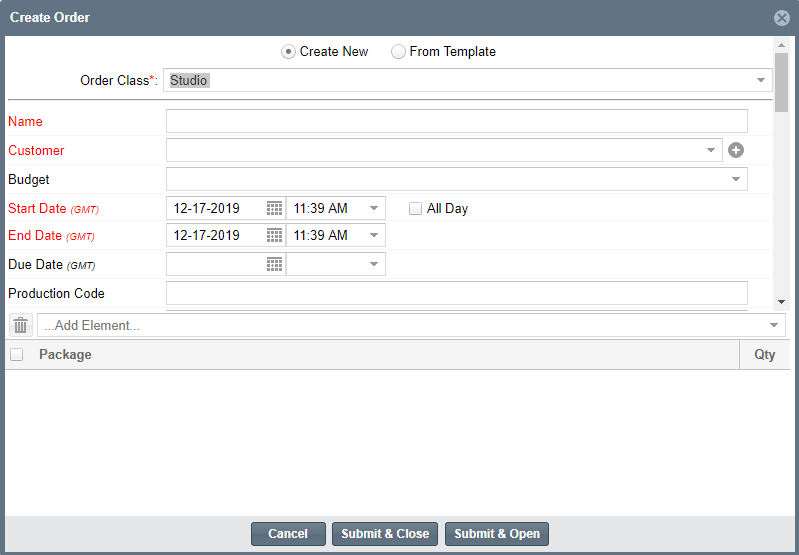Screen dimensions: 799x555
Task: Add a new customer with plus icon
Action: pos(736,150)
